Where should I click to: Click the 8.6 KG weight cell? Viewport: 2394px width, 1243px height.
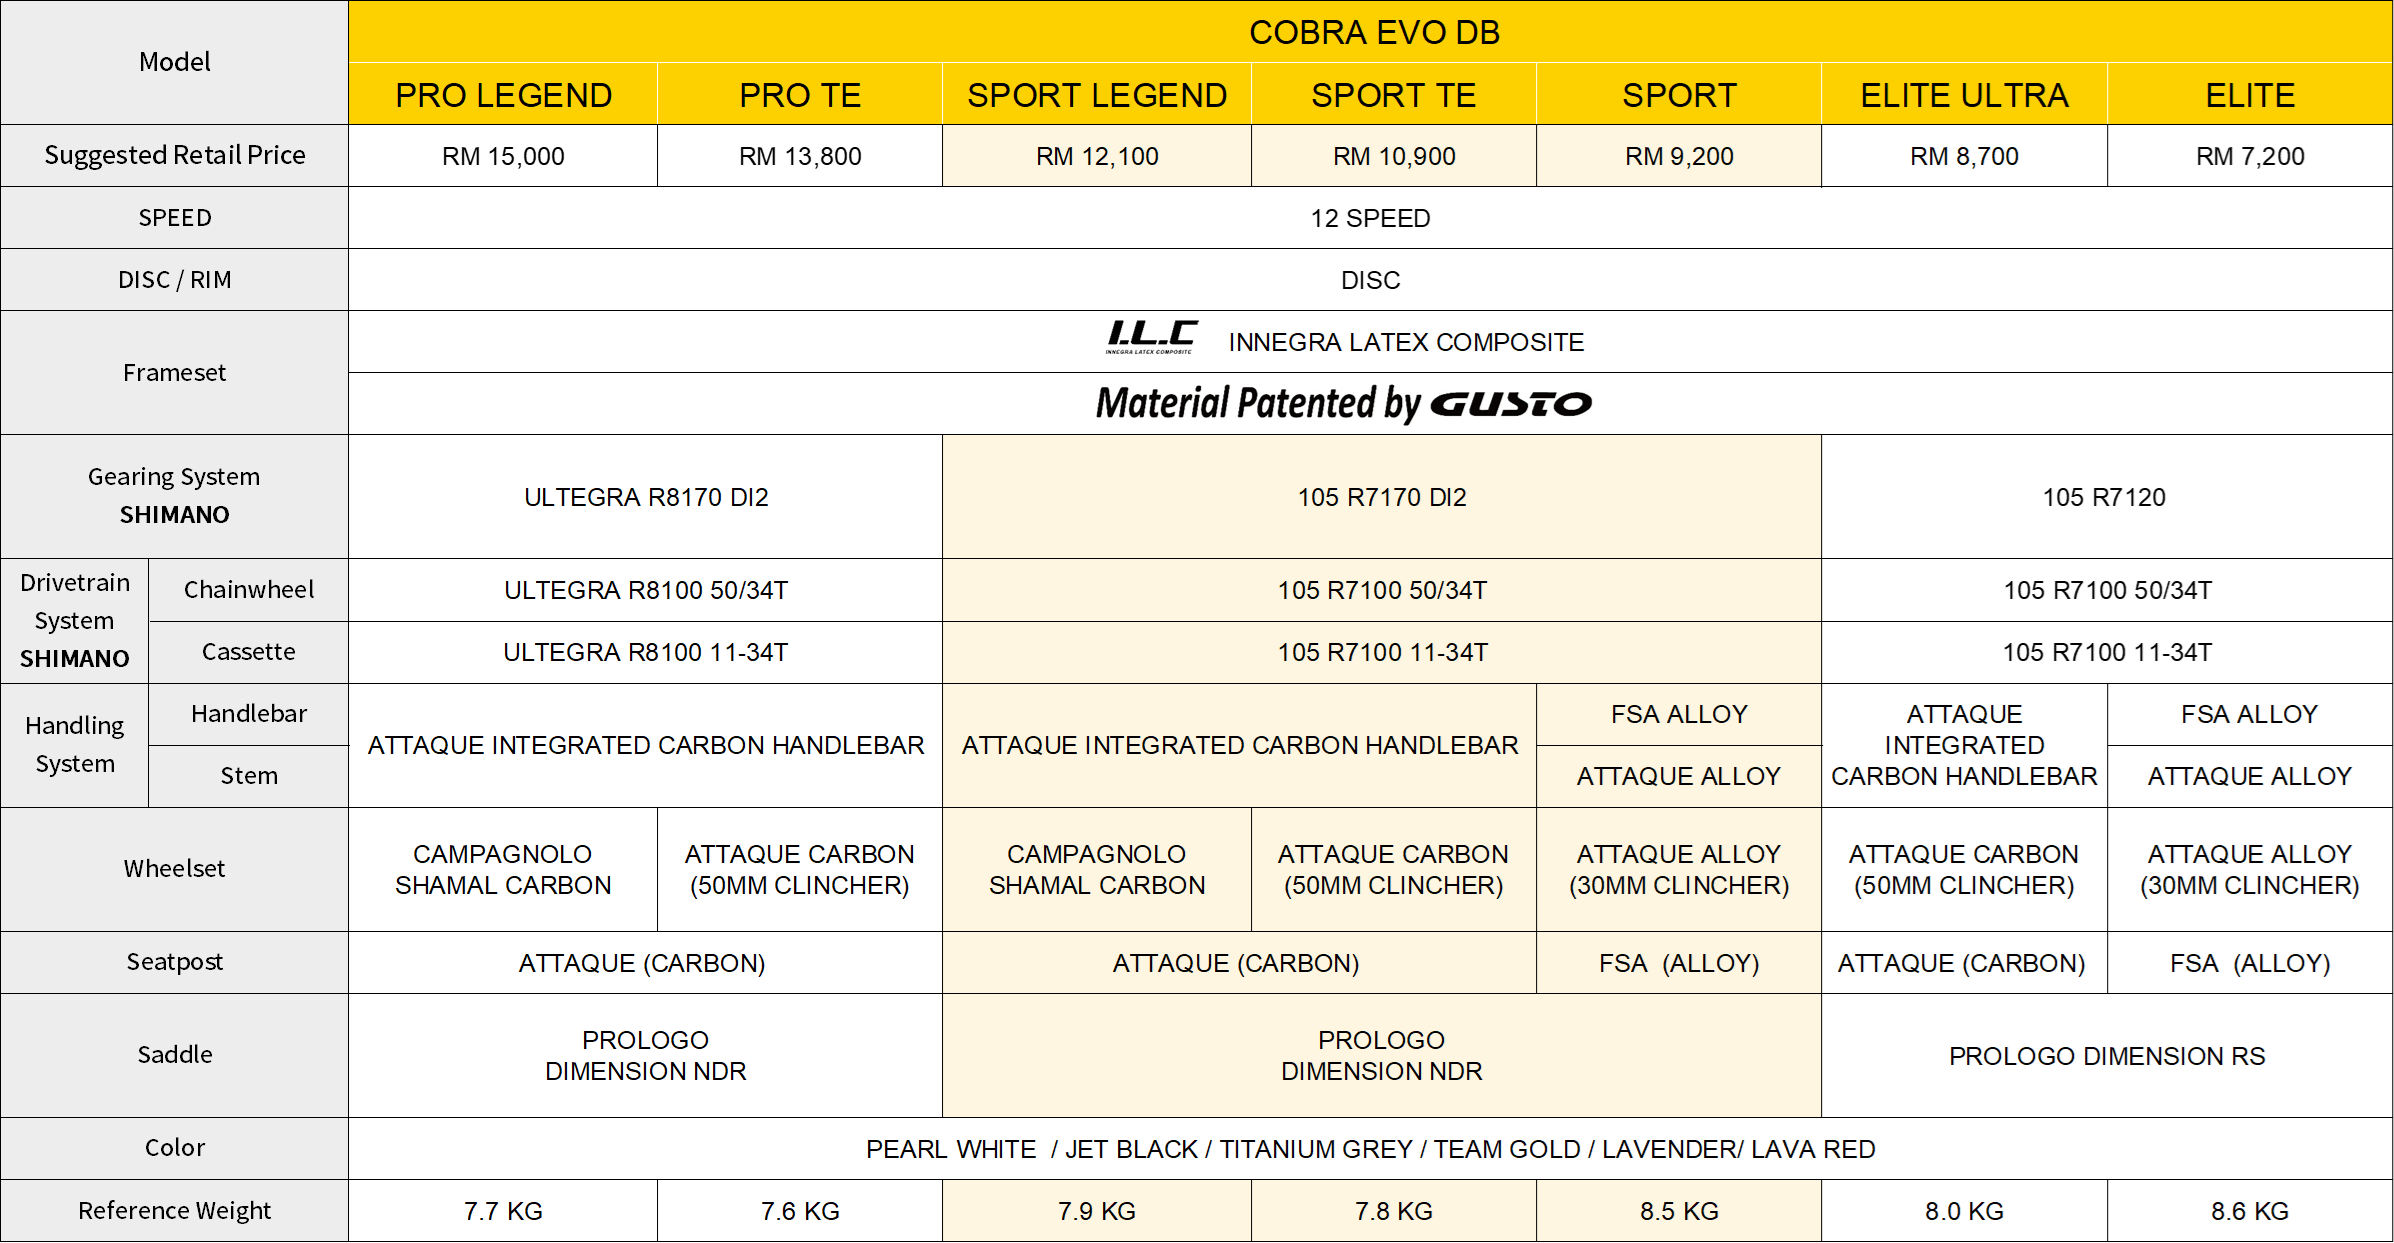(2249, 1211)
